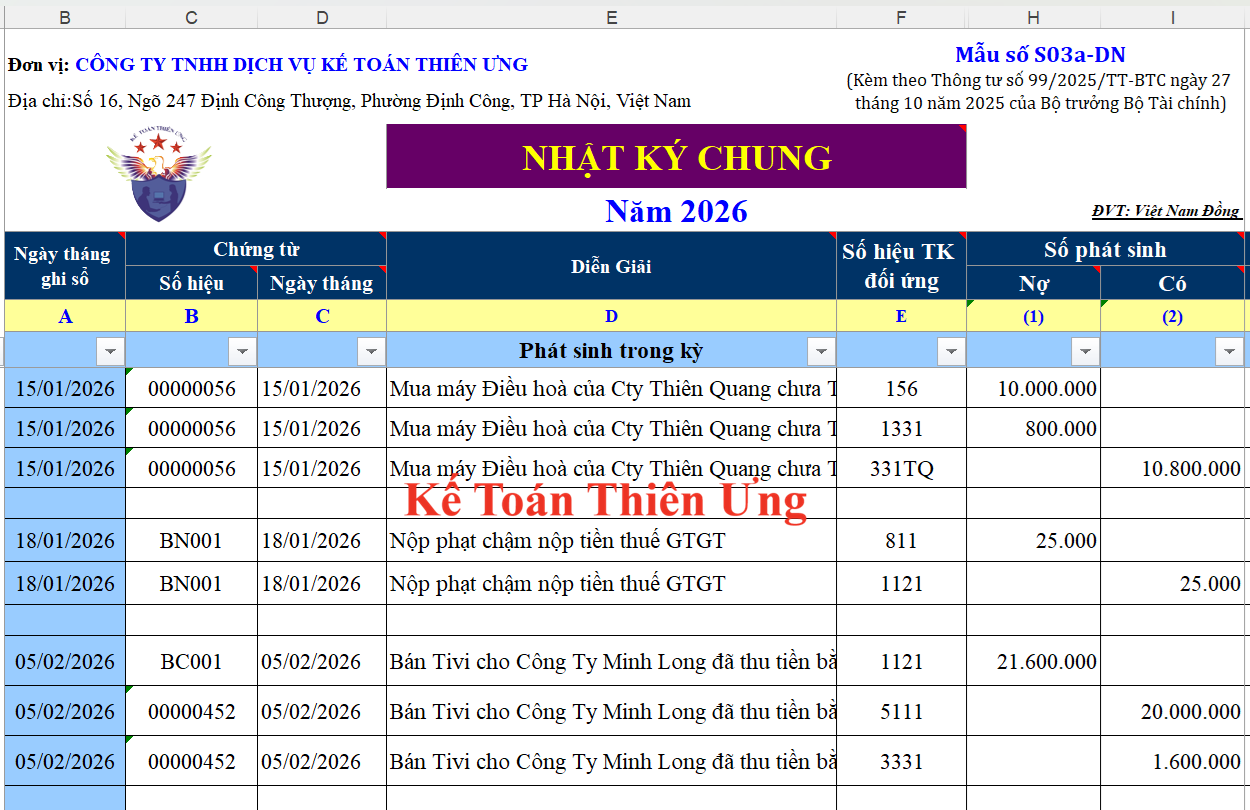This screenshot has height=810, width=1250.
Task: Click the NHẬT KÝ CHUNG purple title banner
Action: [676, 157]
